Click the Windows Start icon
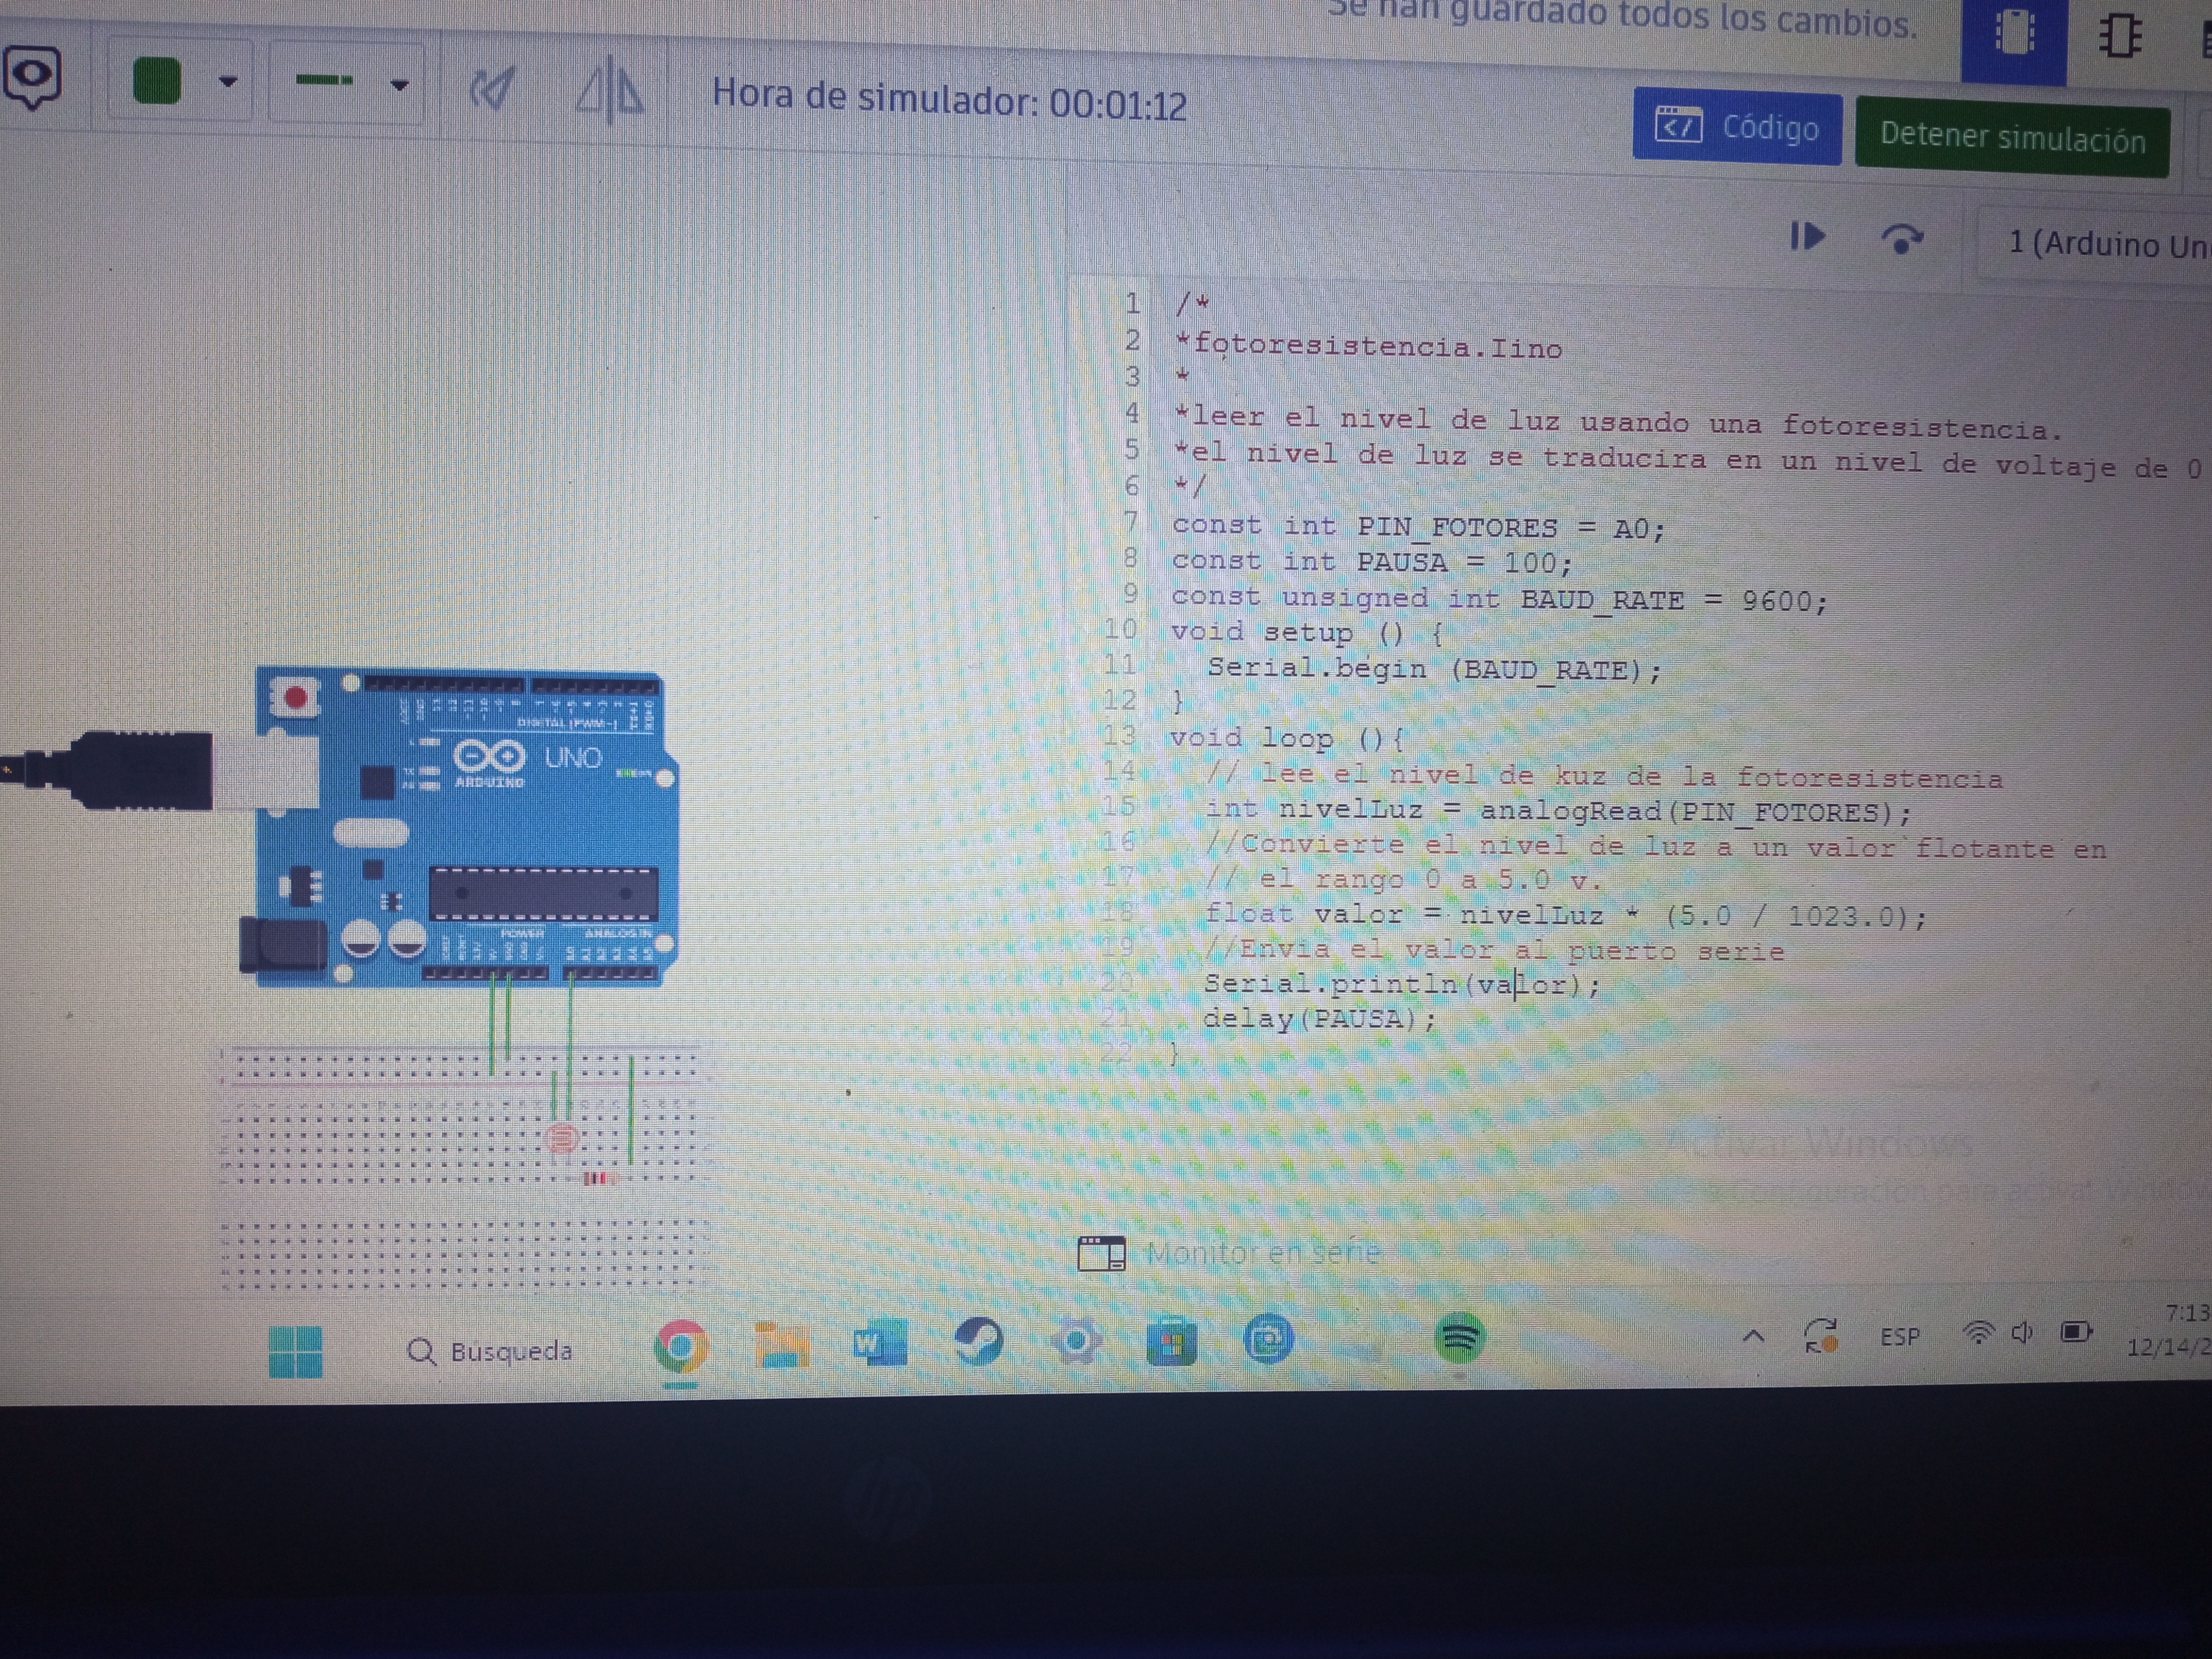 [296, 1351]
